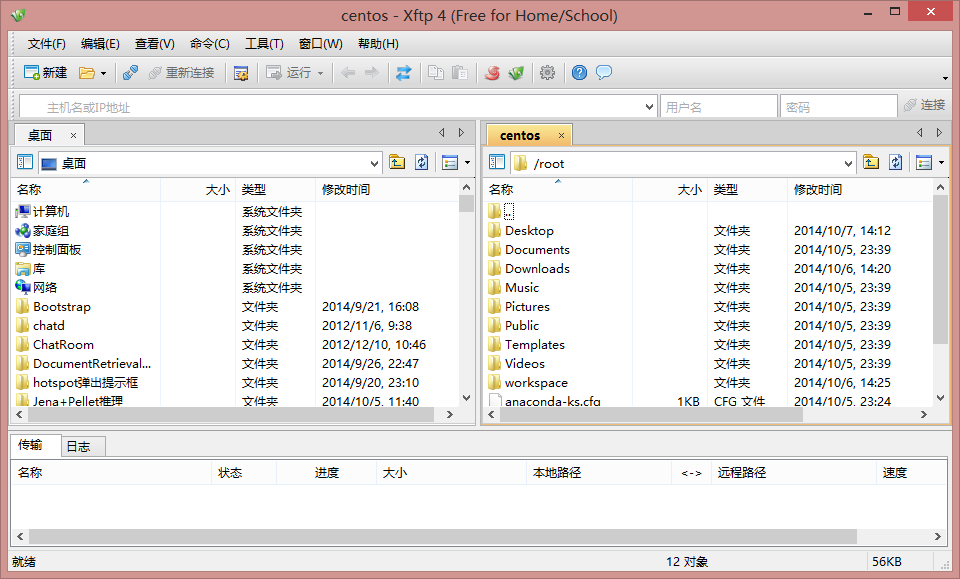Click the connect link icon in toolbar
960x579 pixels.
coord(130,73)
